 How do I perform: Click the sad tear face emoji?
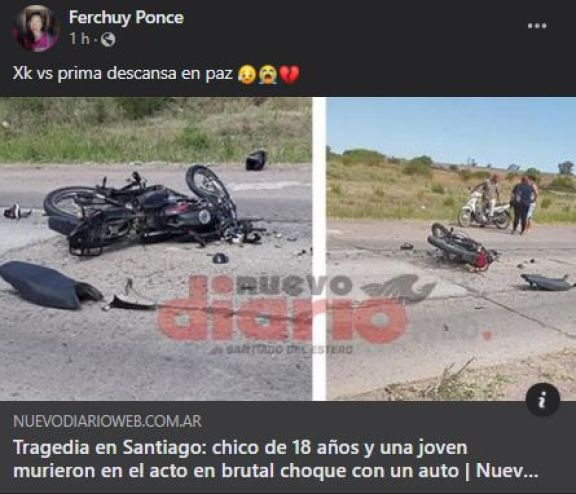(247, 74)
